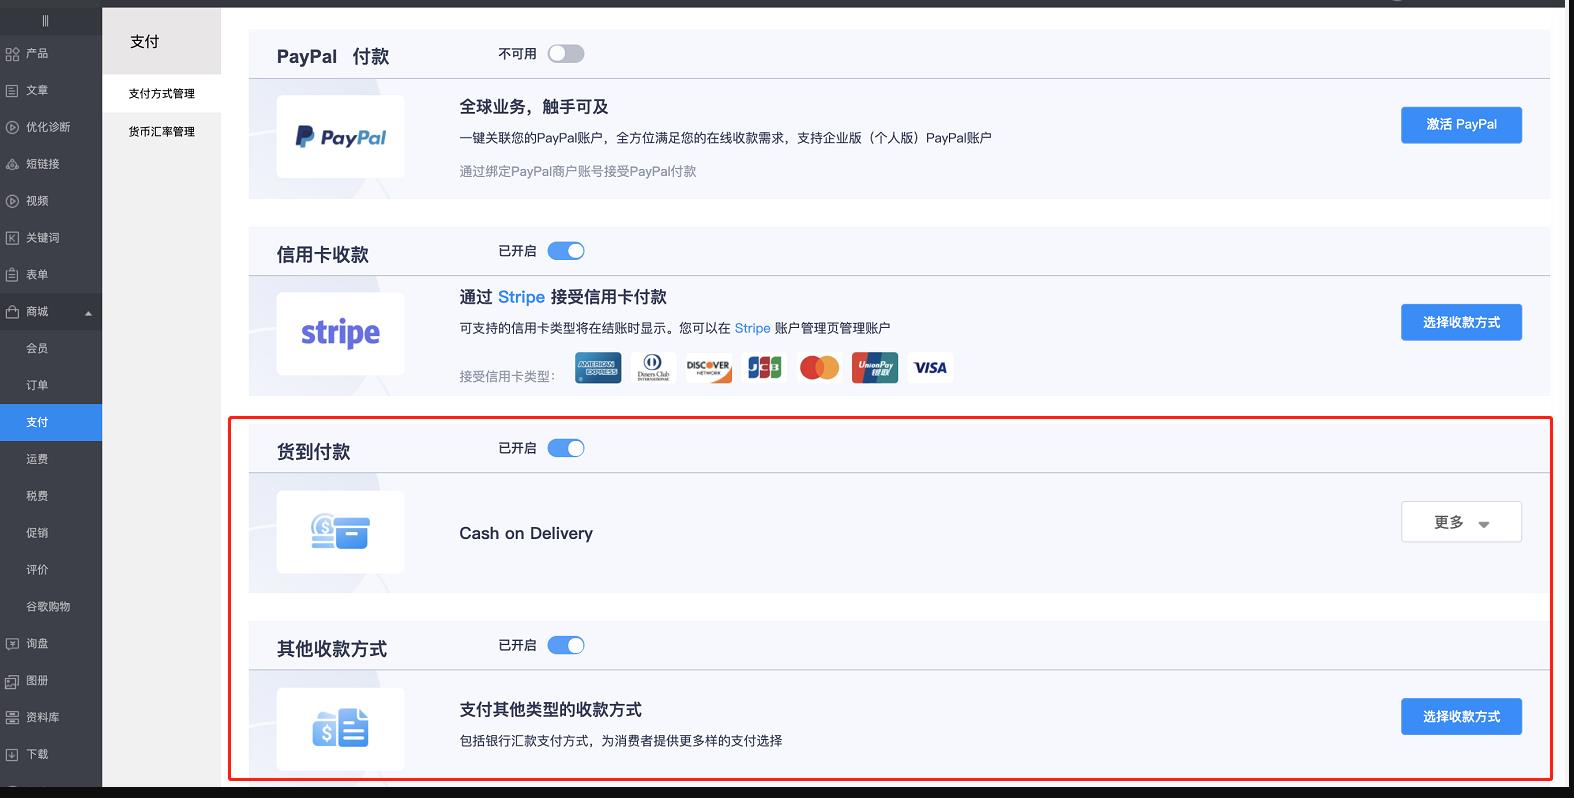
Task: Click the 支付其他类型的收款方式 heading
Action: [550, 710]
